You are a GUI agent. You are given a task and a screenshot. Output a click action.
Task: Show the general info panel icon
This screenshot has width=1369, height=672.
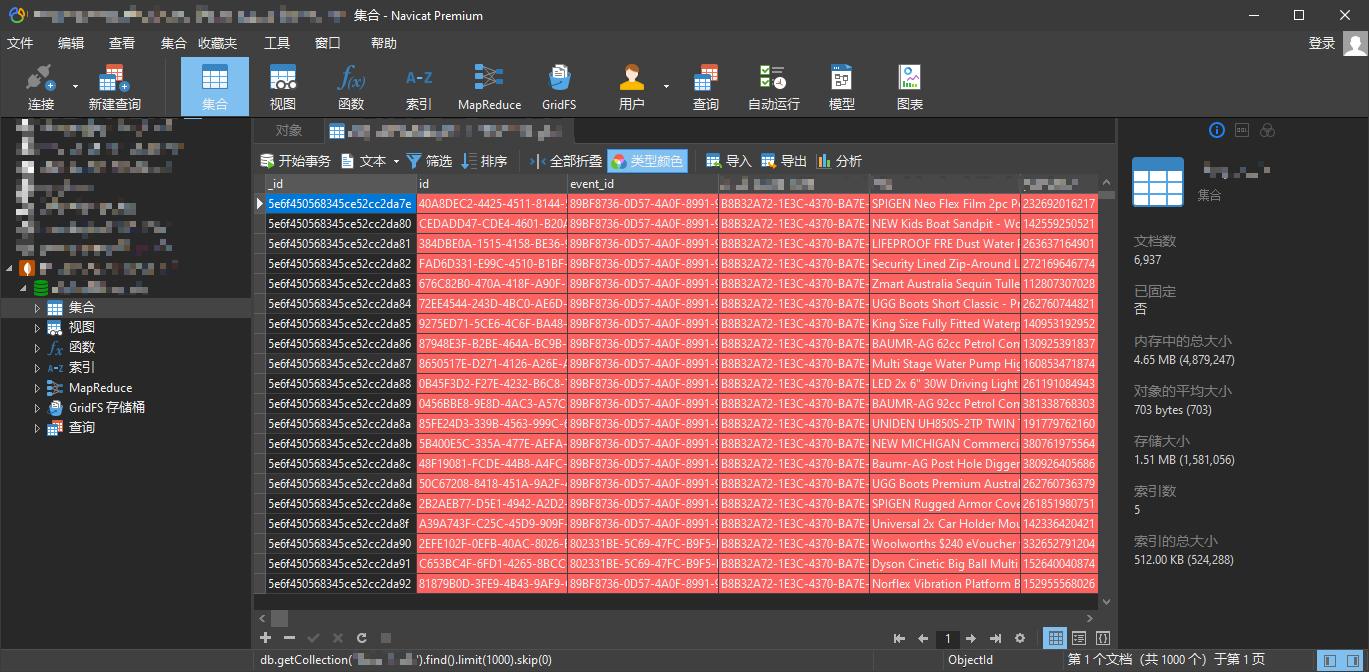click(1217, 130)
